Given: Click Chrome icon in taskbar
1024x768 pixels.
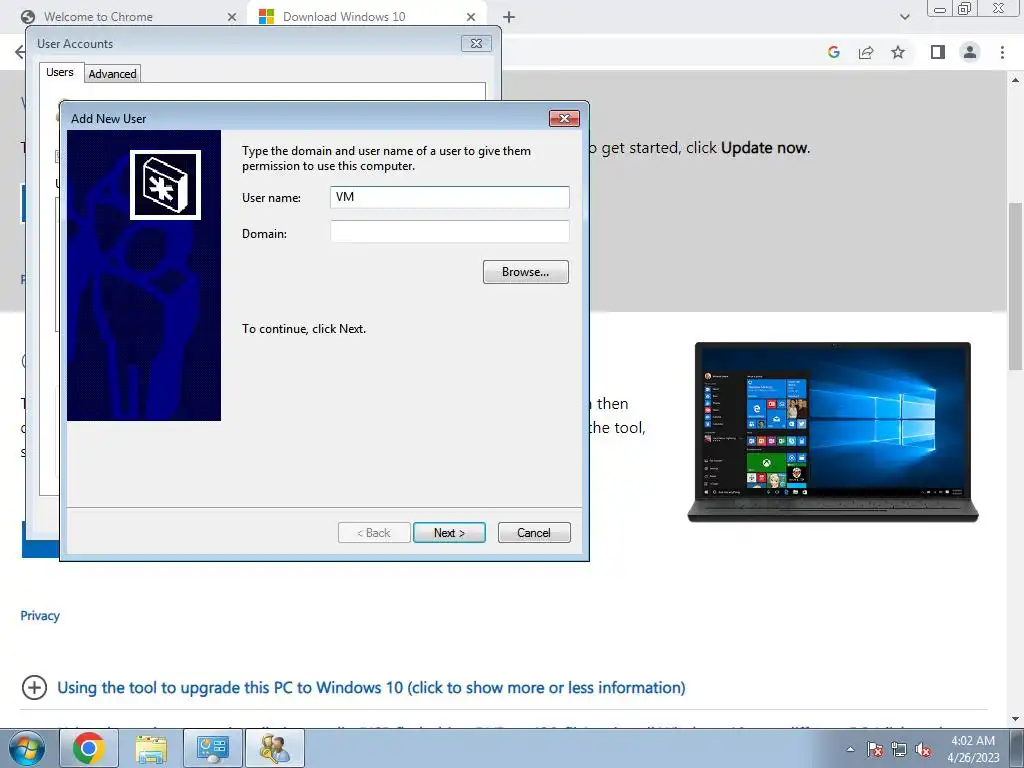Looking at the screenshot, I should tap(89, 748).
